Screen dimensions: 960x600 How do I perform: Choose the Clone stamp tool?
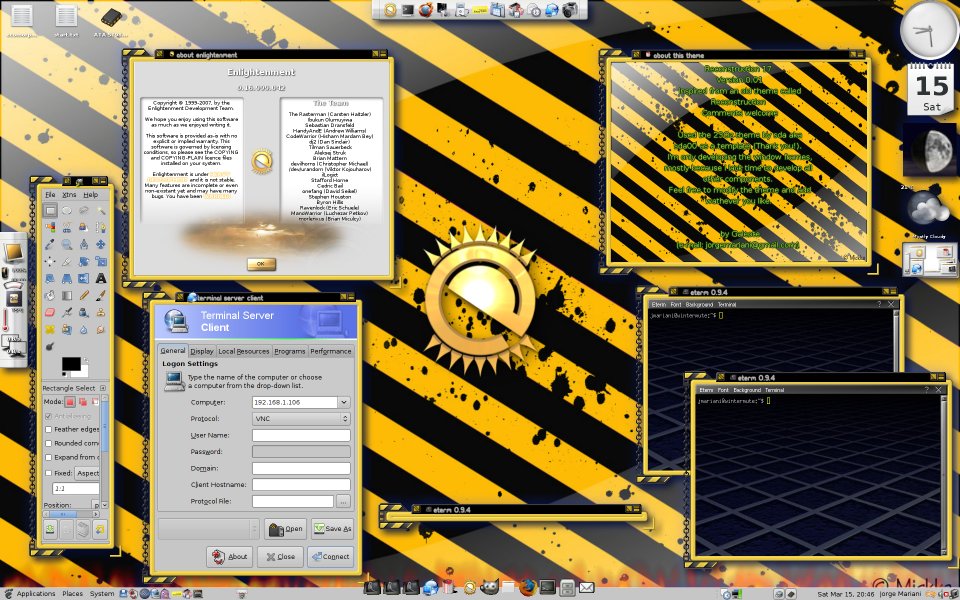click(101, 312)
